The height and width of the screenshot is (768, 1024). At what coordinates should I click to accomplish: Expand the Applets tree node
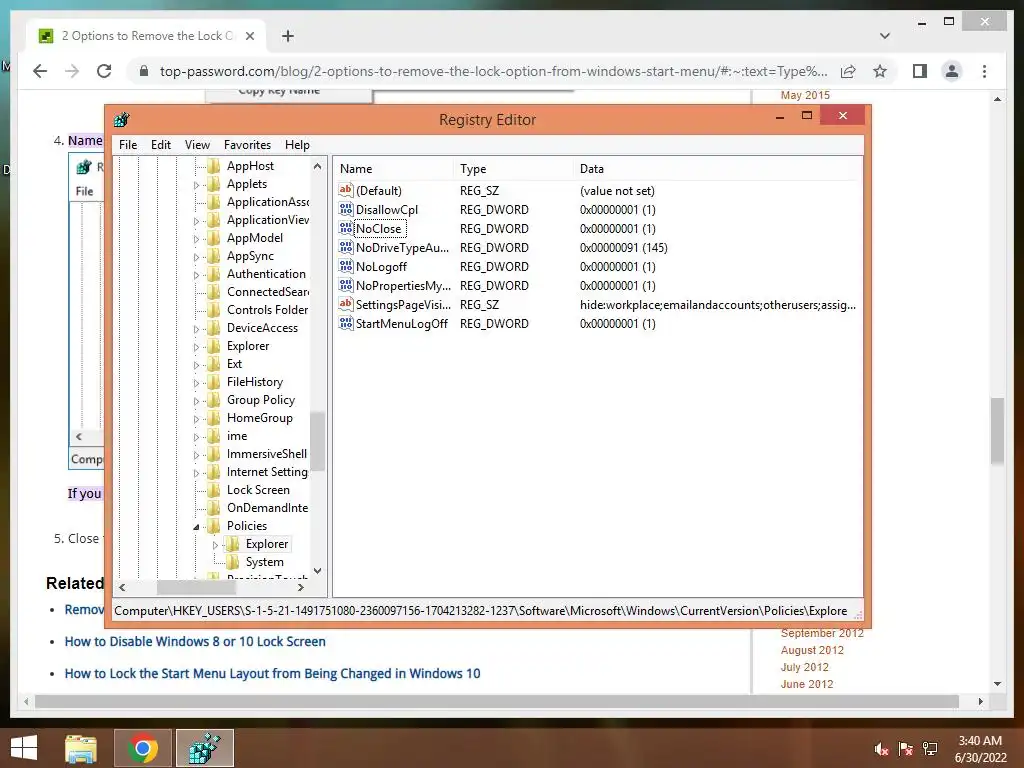(196, 185)
